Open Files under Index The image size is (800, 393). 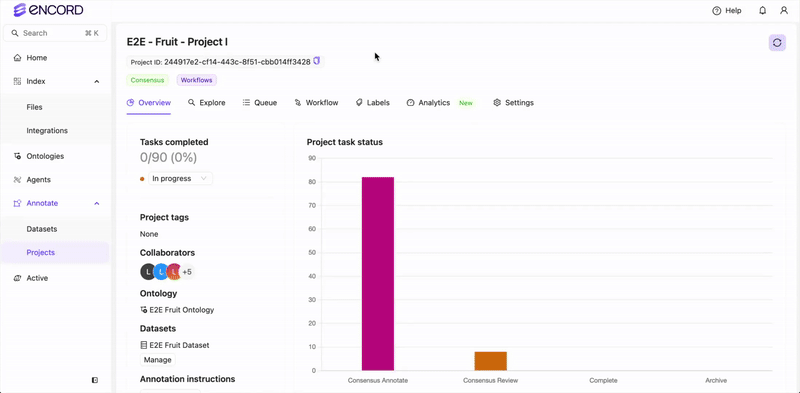coord(34,107)
